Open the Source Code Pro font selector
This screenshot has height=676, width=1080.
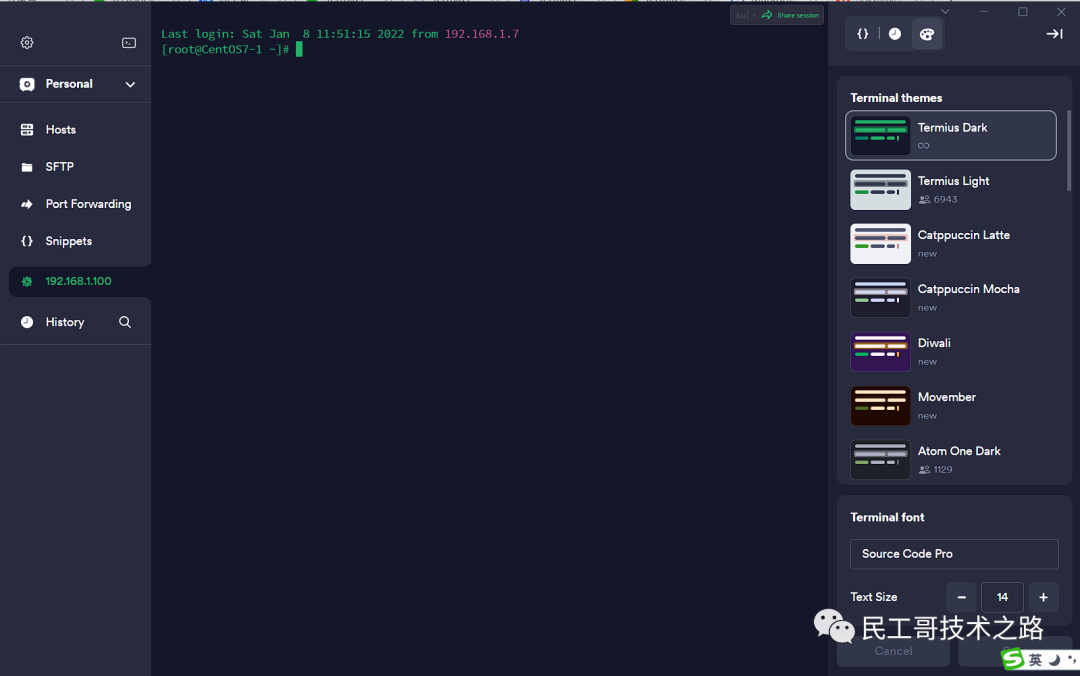click(x=953, y=554)
